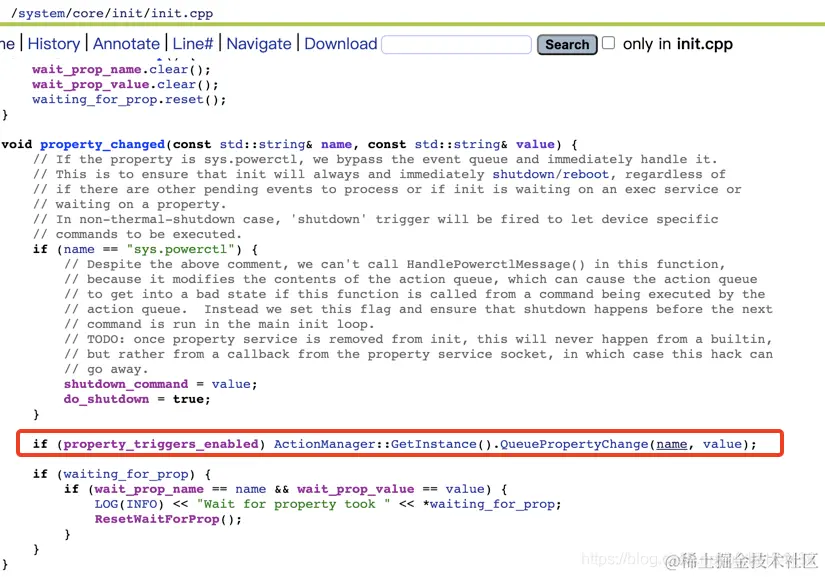Click the "Wait for property took " string
Image resolution: width=825 pixels, height=577 pixels.
293,504
